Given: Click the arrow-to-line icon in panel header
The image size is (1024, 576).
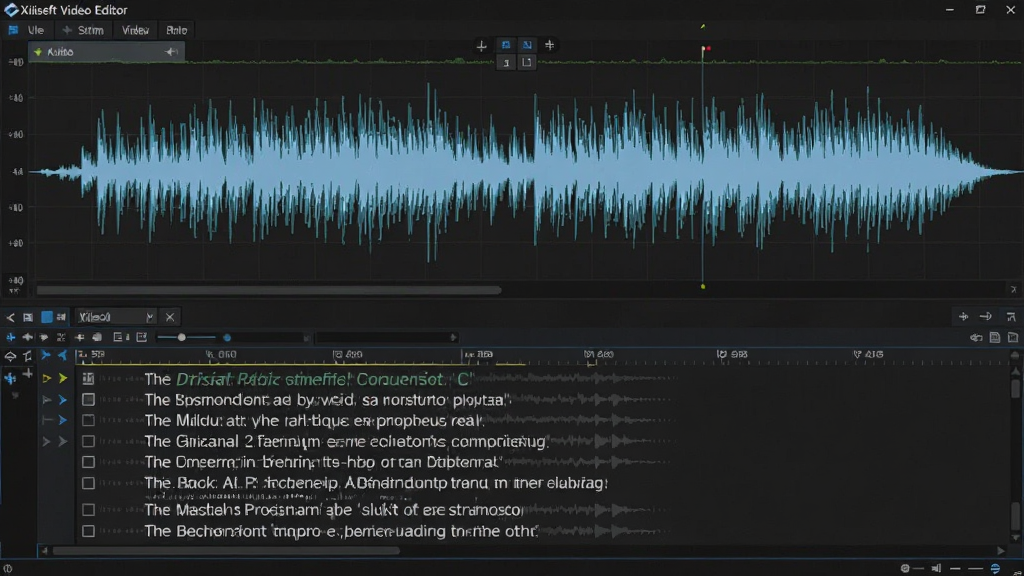Looking at the screenshot, I should pyautogui.click(x=986, y=317).
